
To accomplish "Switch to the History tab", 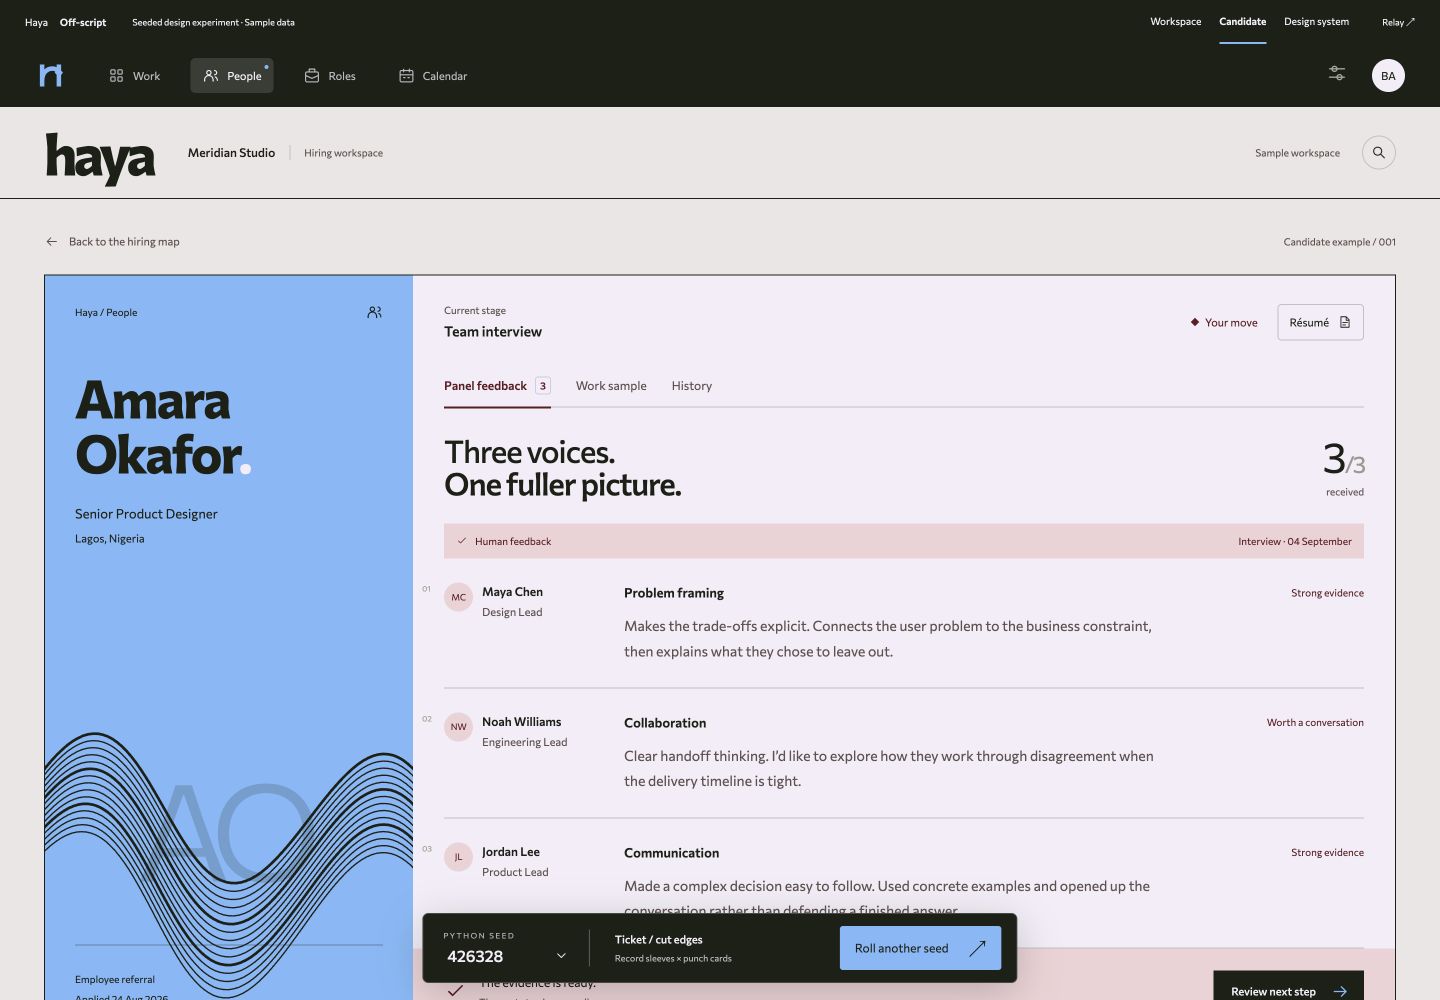I will coord(692,386).
